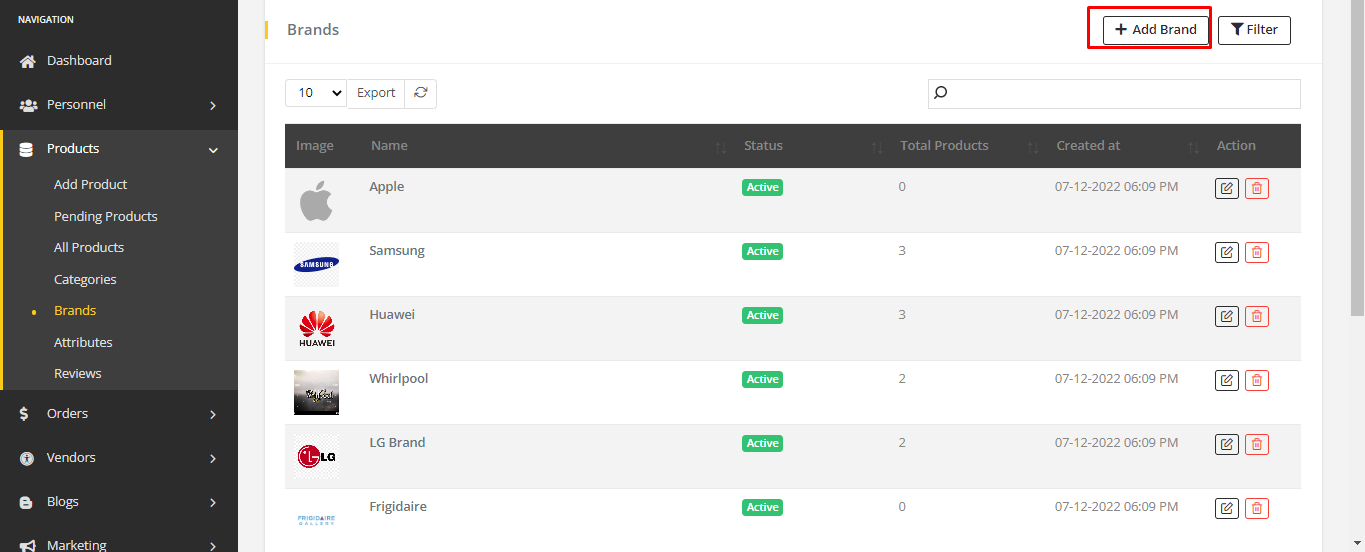This screenshot has width=1365, height=552.
Task: Click the brands search field
Action: 1114,94
